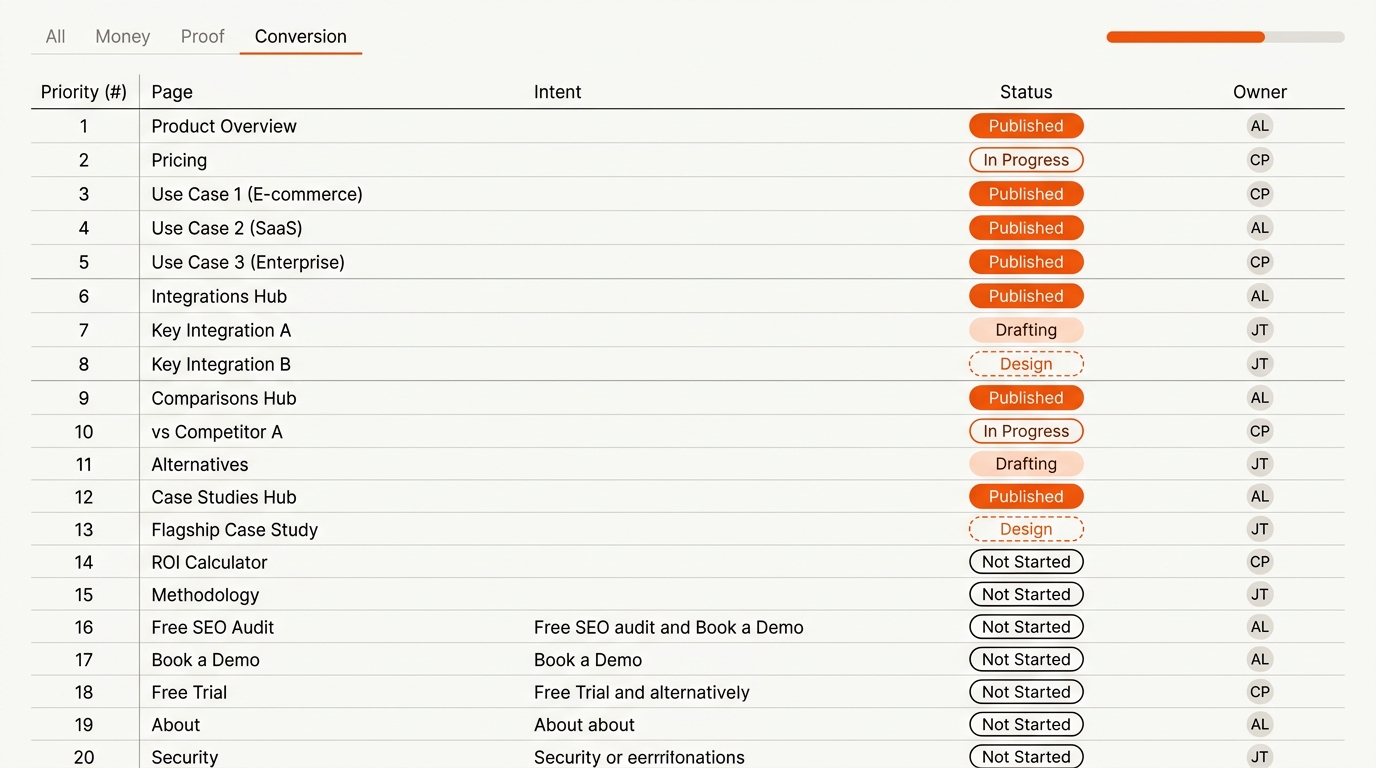Select the Proof tab

203,36
